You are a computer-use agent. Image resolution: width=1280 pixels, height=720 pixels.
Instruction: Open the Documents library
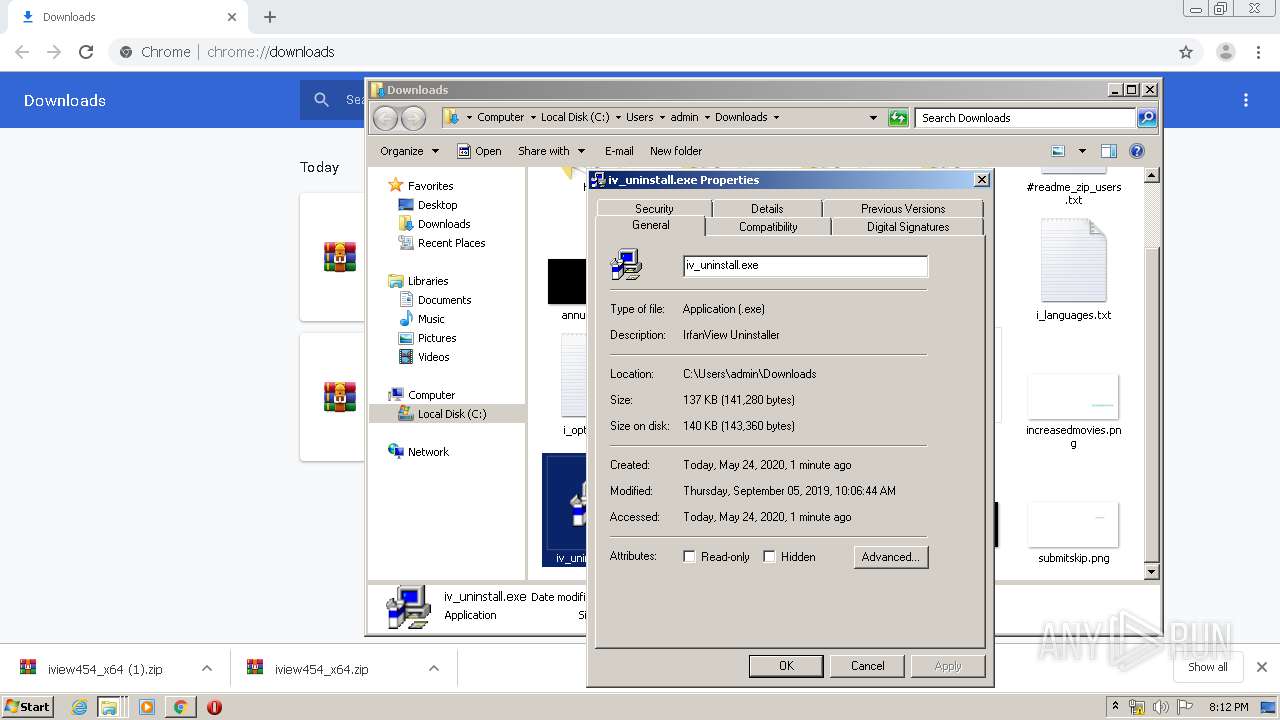[444, 300]
